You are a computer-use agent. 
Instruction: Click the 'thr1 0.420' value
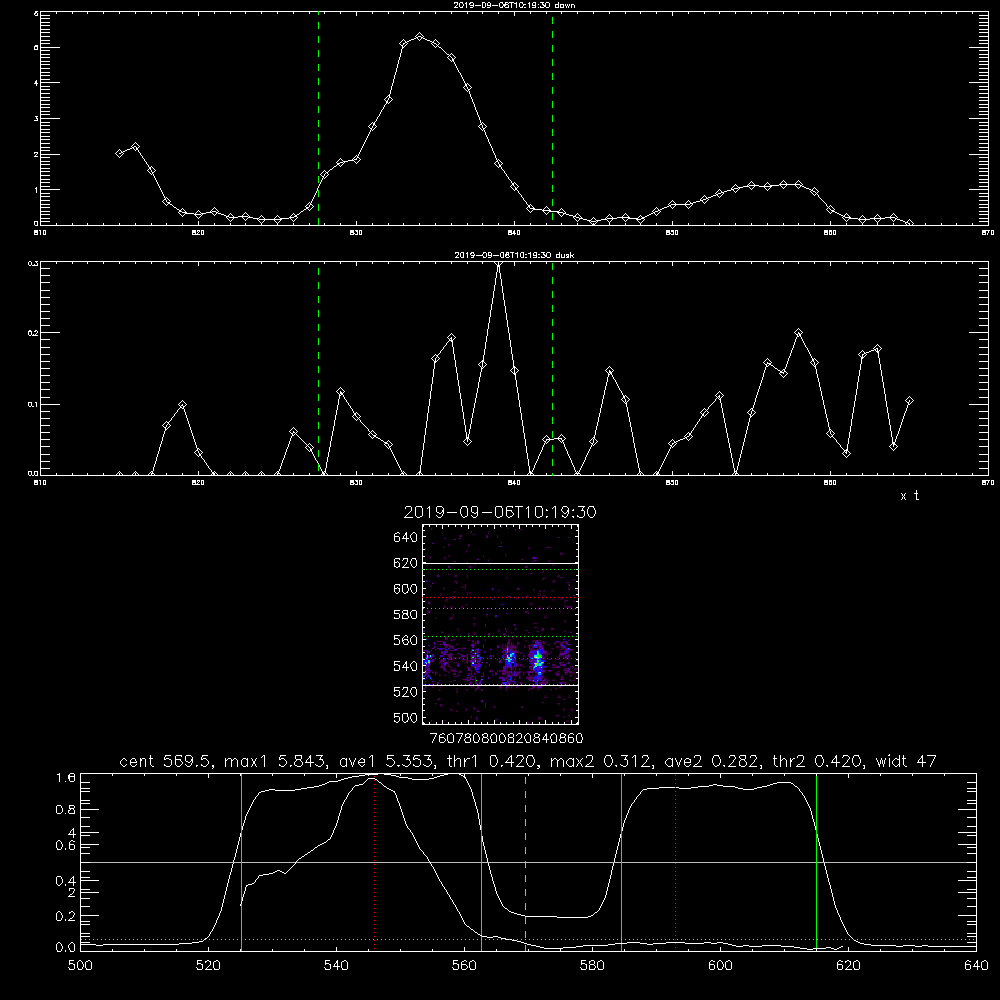tap(492, 761)
